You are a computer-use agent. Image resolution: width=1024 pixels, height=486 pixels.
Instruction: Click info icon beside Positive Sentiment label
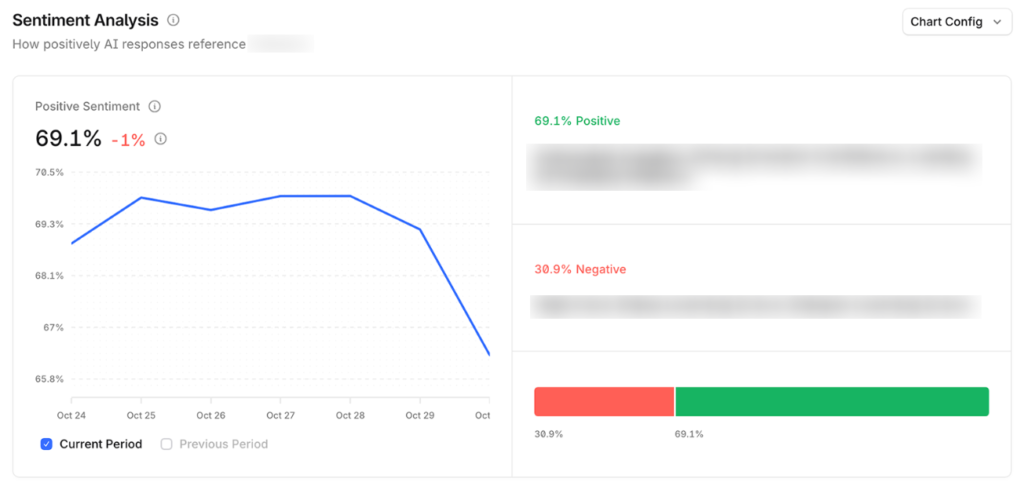(155, 107)
